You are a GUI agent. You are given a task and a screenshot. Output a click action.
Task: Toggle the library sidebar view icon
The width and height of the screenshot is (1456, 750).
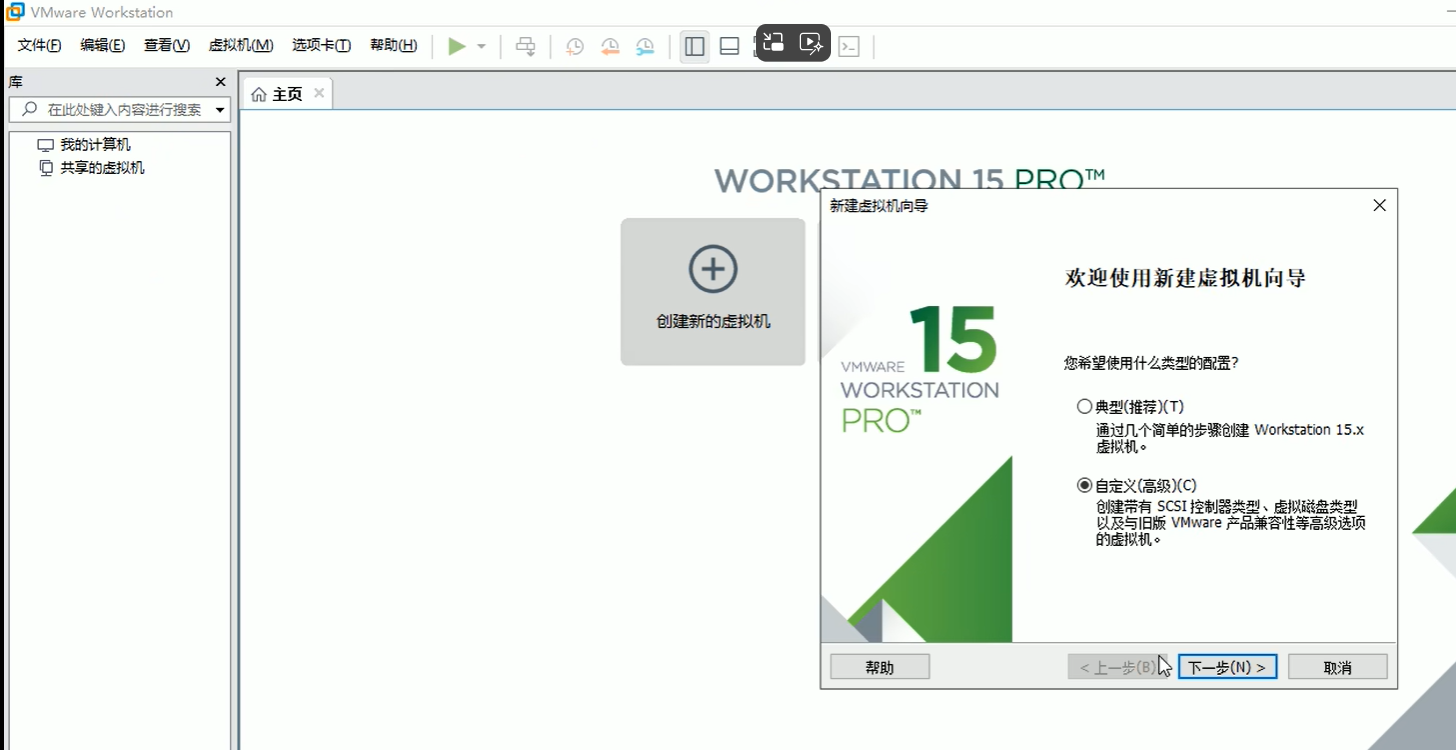695,46
